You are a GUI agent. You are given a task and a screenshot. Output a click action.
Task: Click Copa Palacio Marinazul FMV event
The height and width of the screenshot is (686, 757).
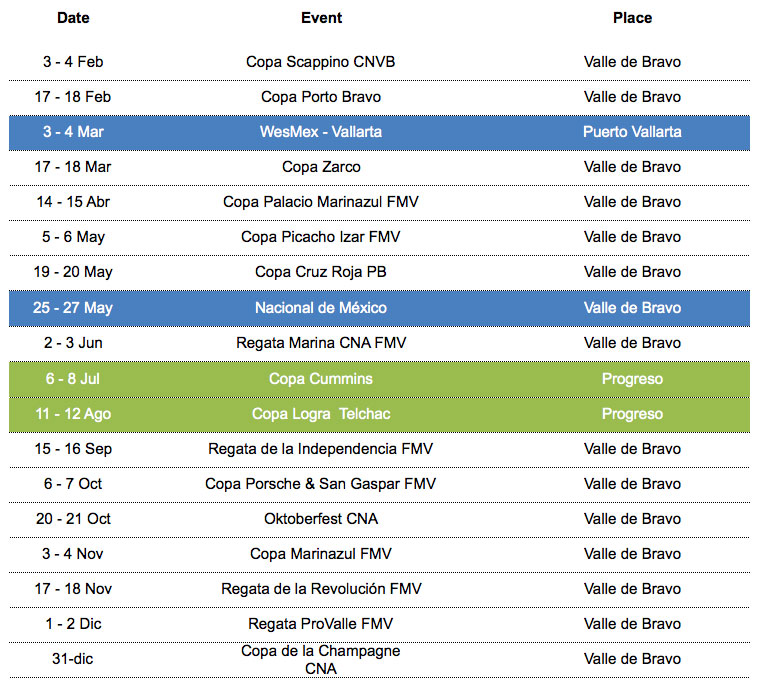tap(321, 202)
